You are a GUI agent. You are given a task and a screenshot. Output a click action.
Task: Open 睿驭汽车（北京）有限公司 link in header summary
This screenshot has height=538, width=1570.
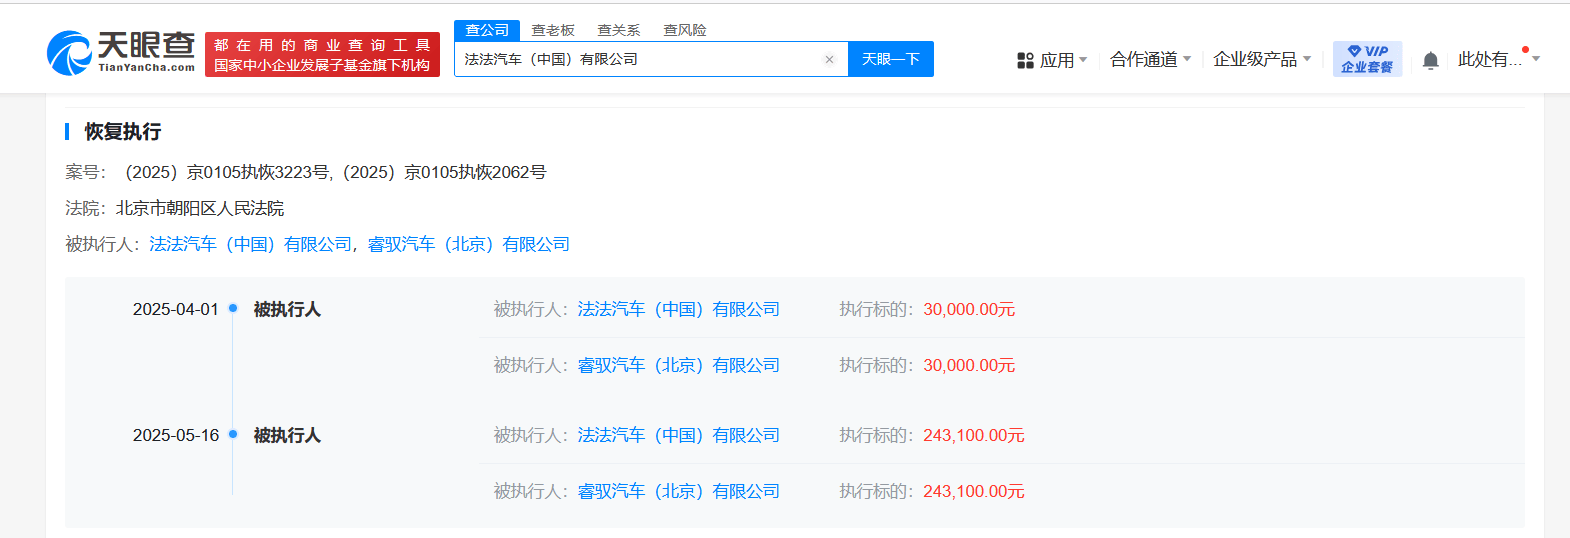pyautogui.click(x=469, y=244)
